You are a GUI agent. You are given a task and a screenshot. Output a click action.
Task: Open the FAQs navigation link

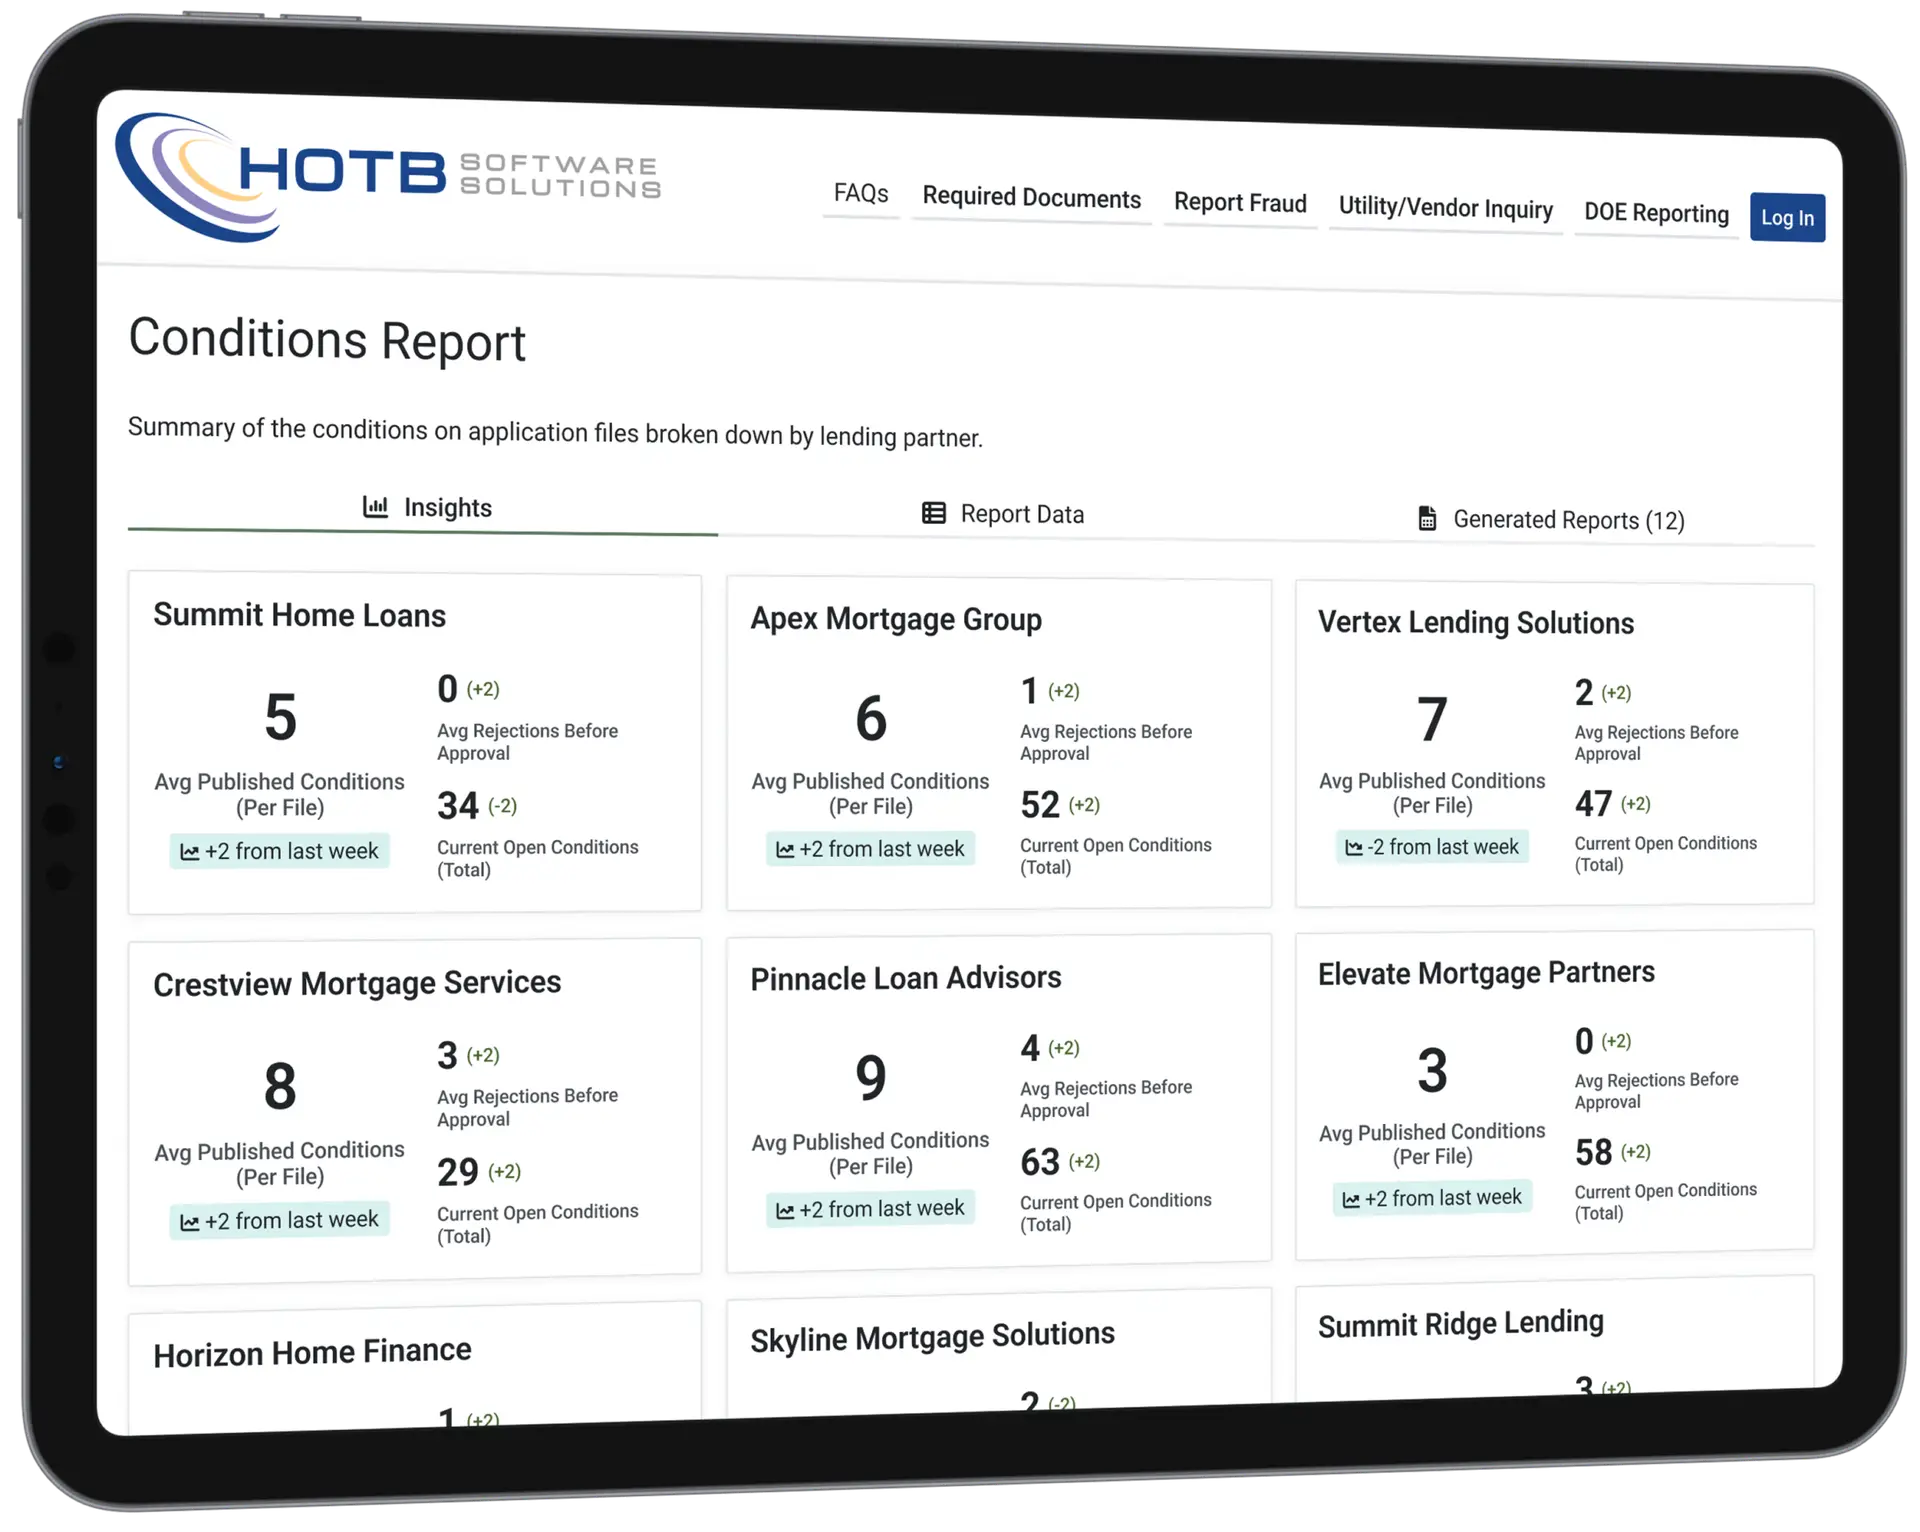[x=861, y=193]
